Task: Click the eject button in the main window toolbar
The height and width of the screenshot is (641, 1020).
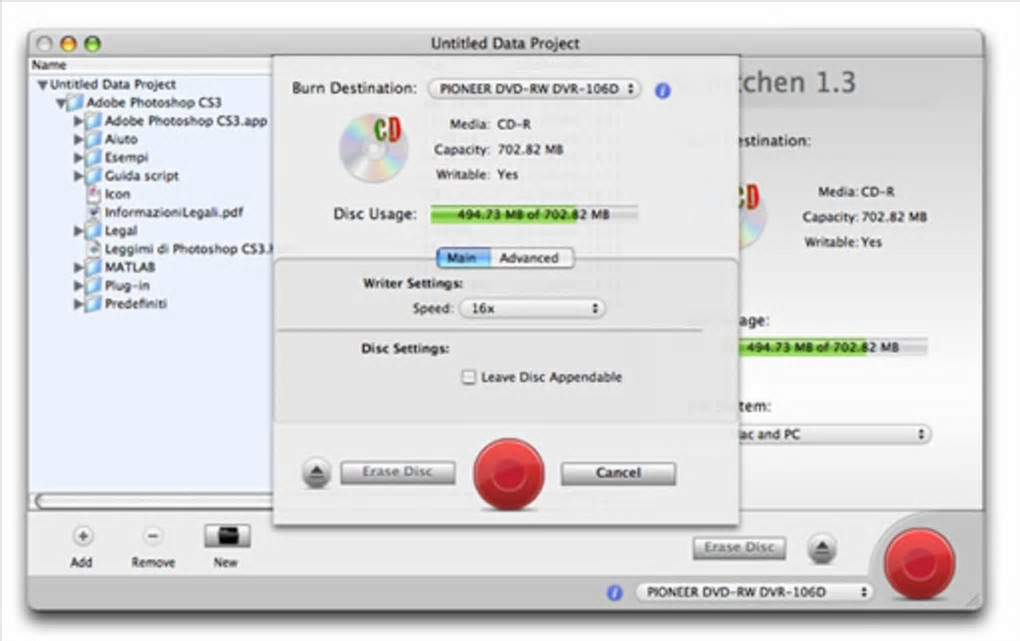Action: 822,549
